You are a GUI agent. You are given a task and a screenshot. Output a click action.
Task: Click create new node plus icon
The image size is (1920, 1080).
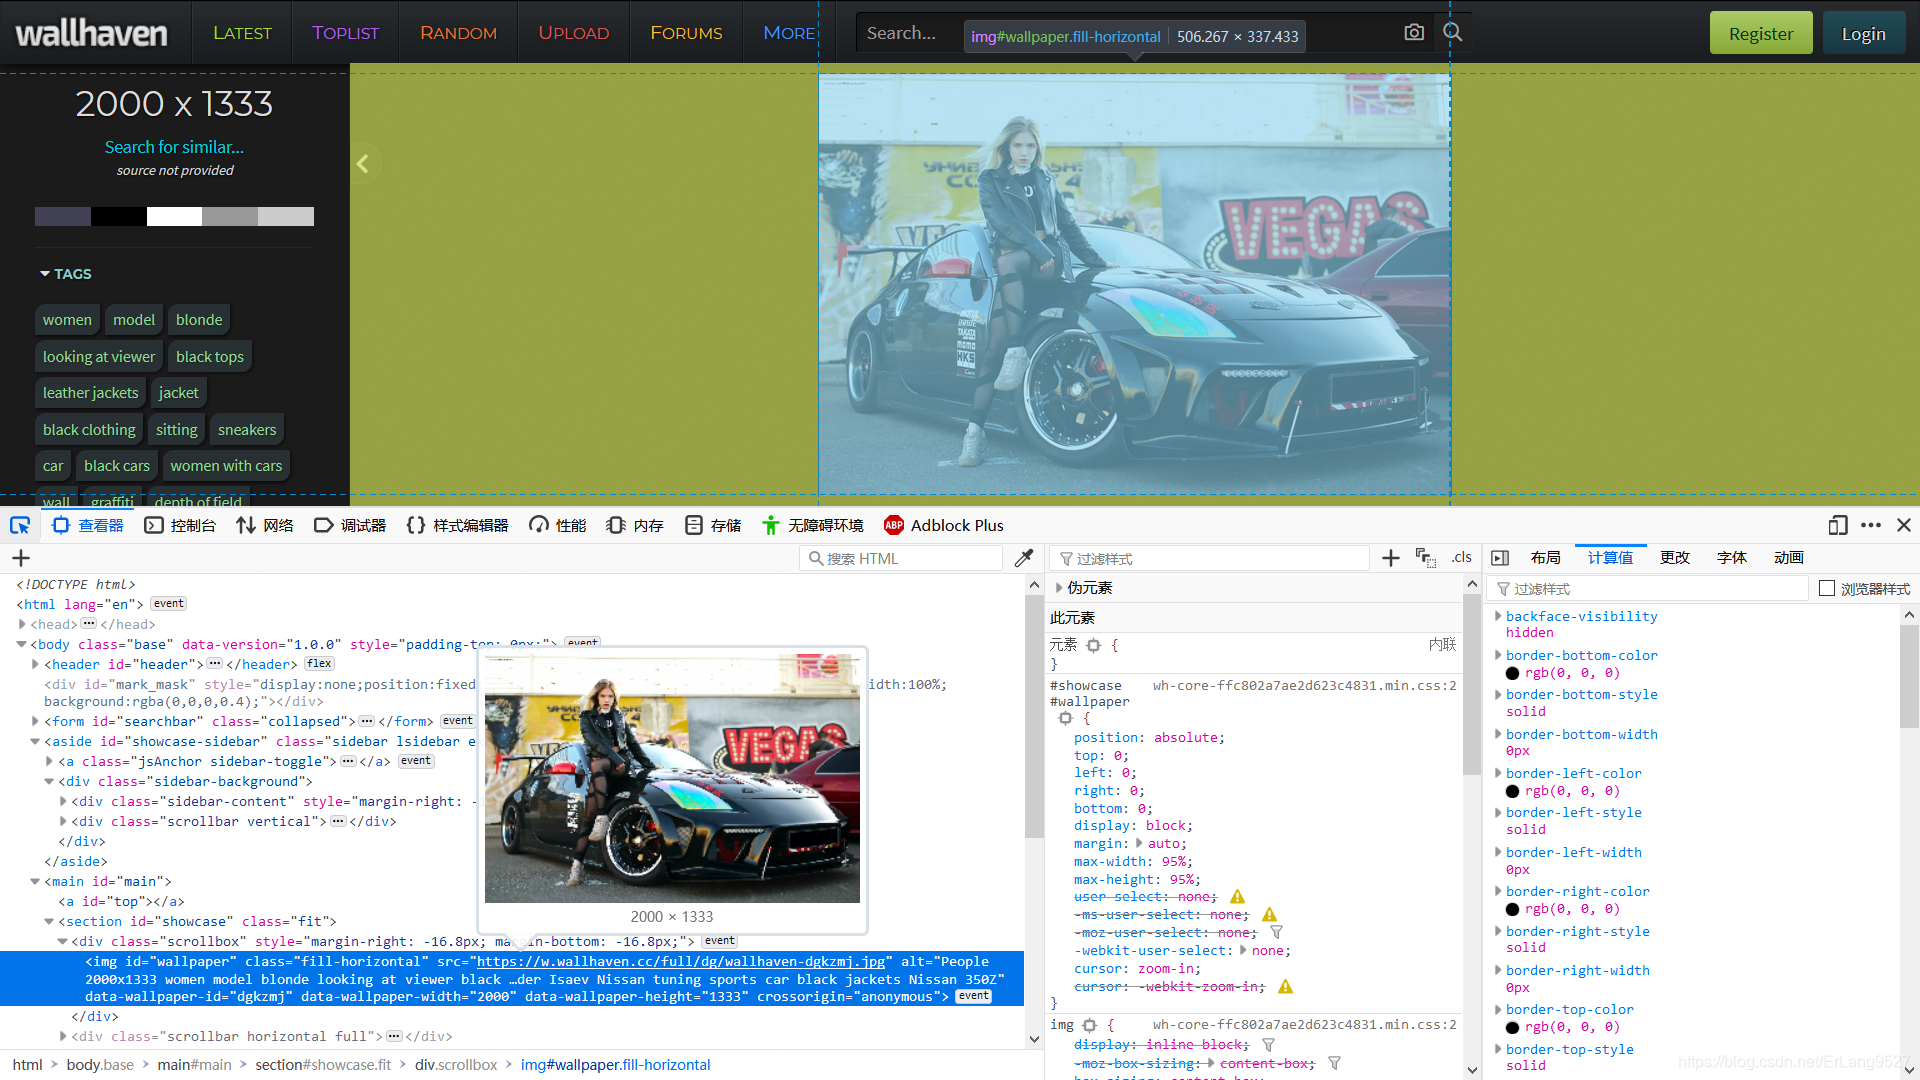pos(21,558)
